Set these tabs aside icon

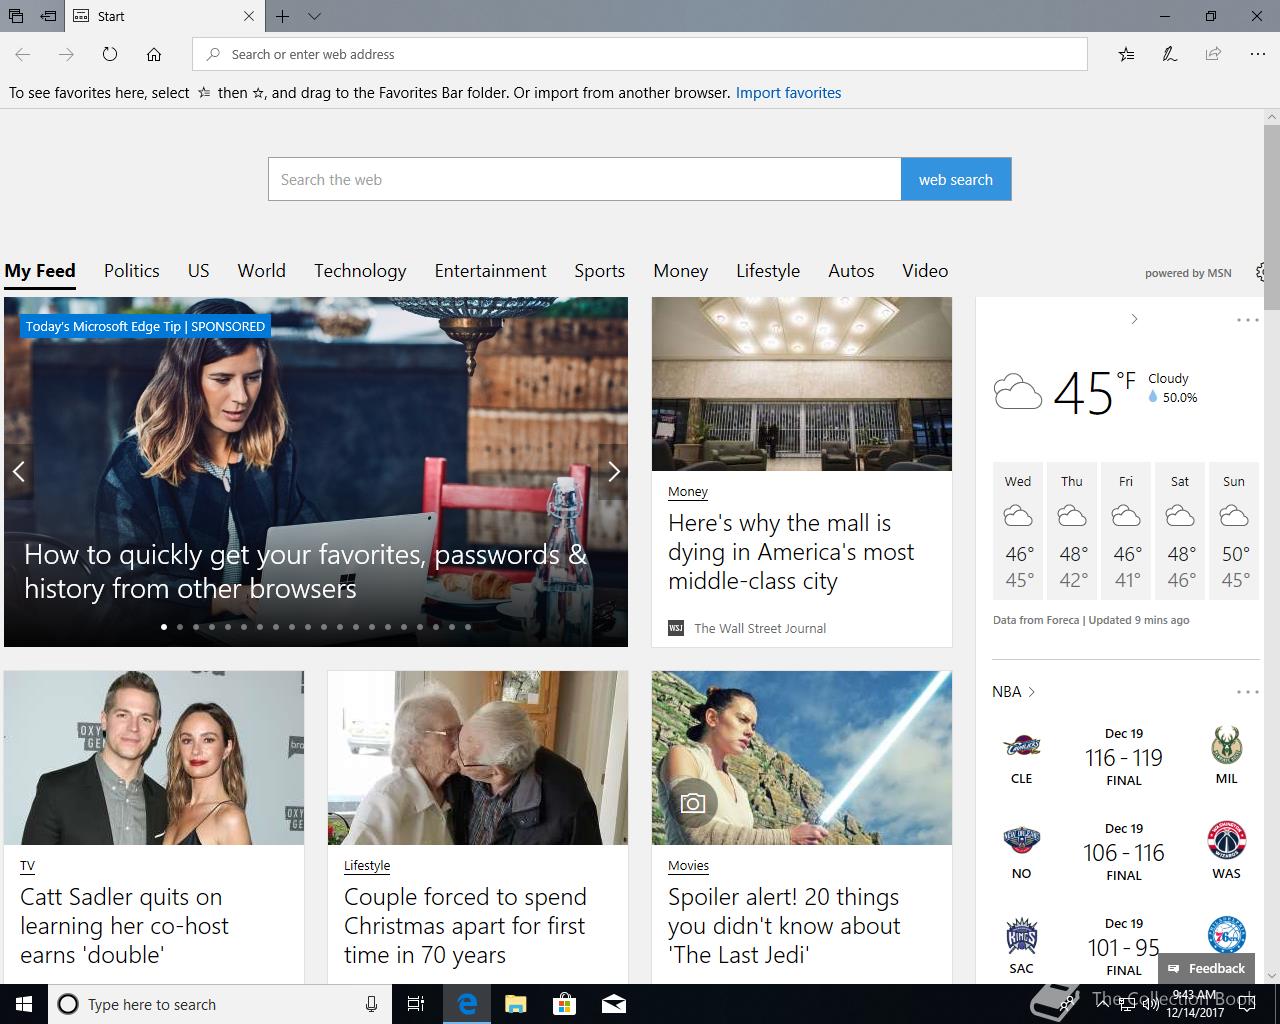pyautogui.click(x=48, y=16)
